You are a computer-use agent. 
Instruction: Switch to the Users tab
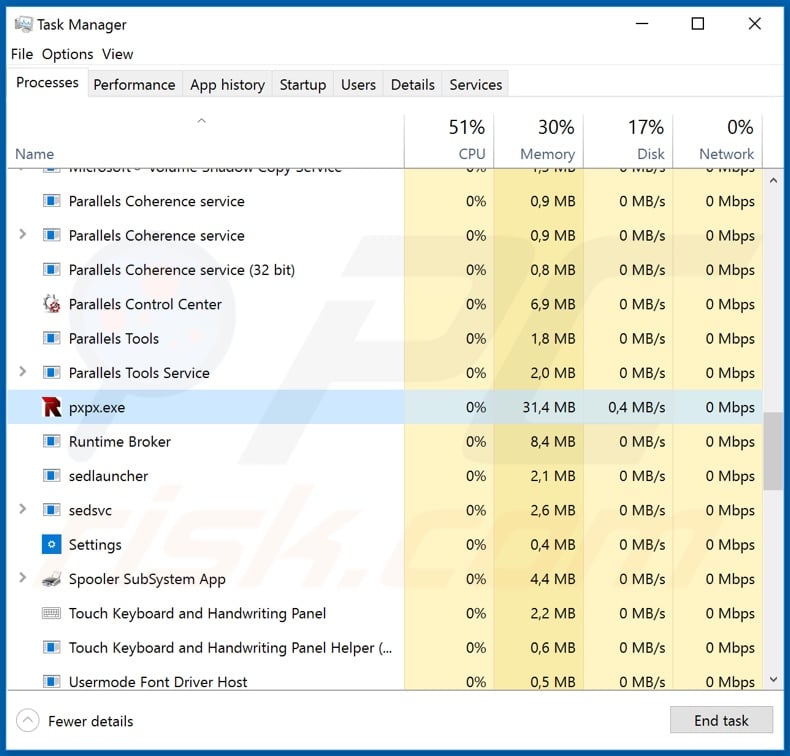click(358, 85)
